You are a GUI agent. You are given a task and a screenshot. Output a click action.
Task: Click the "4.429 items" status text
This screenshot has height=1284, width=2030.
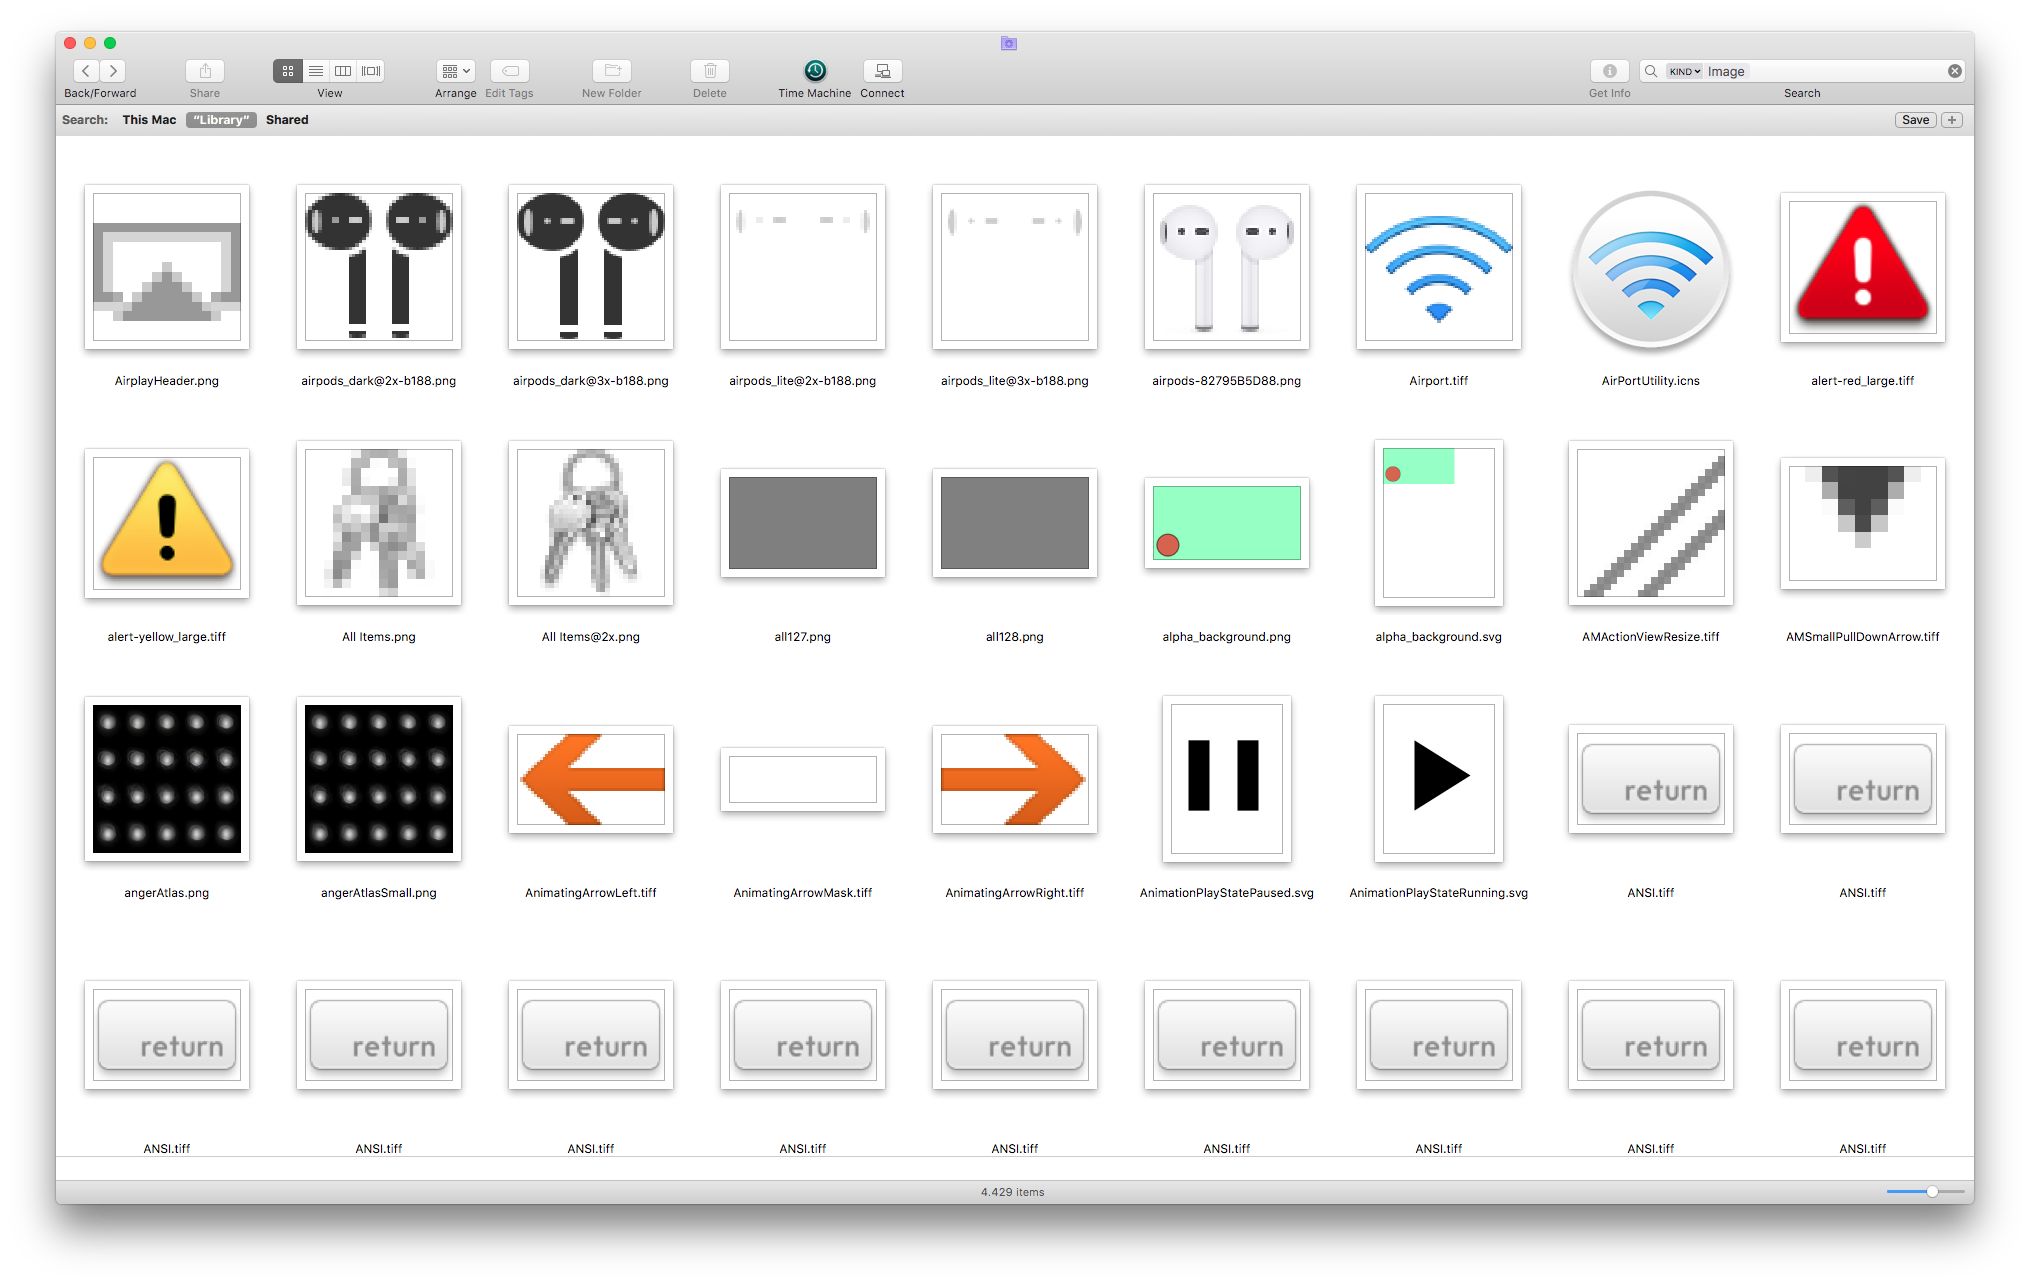click(x=1012, y=1192)
